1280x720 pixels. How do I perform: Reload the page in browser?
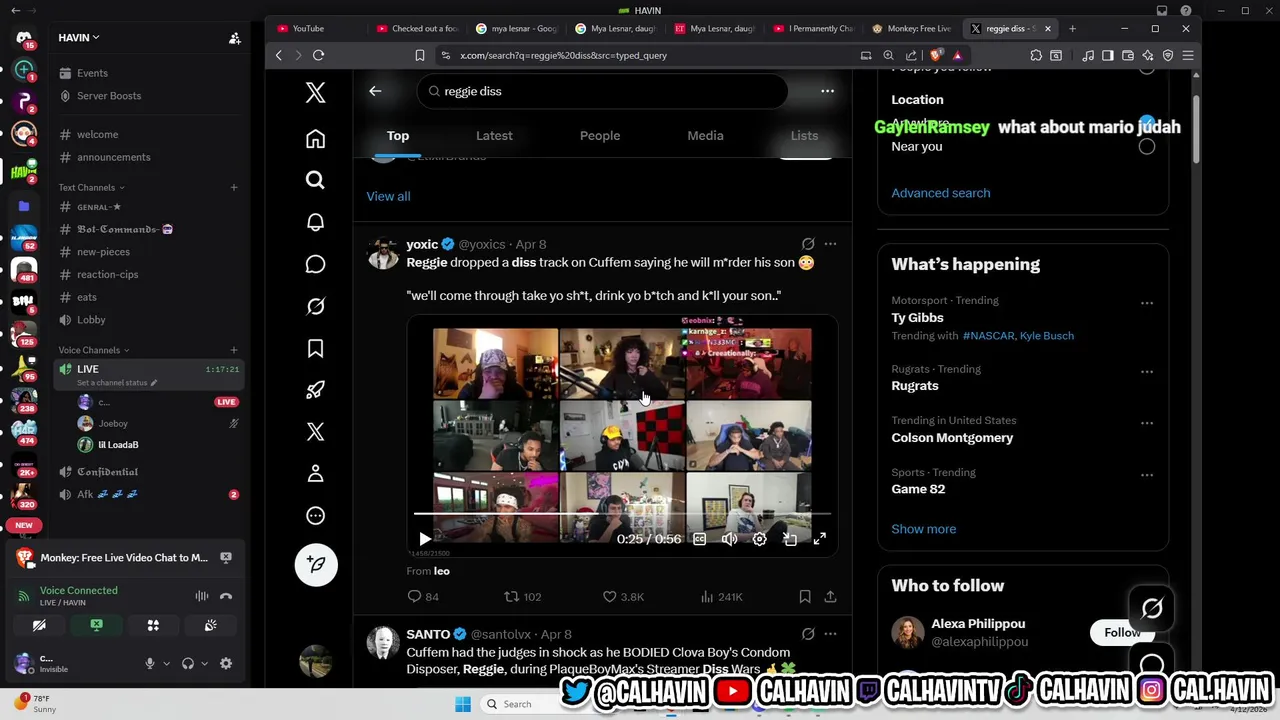click(x=318, y=55)
